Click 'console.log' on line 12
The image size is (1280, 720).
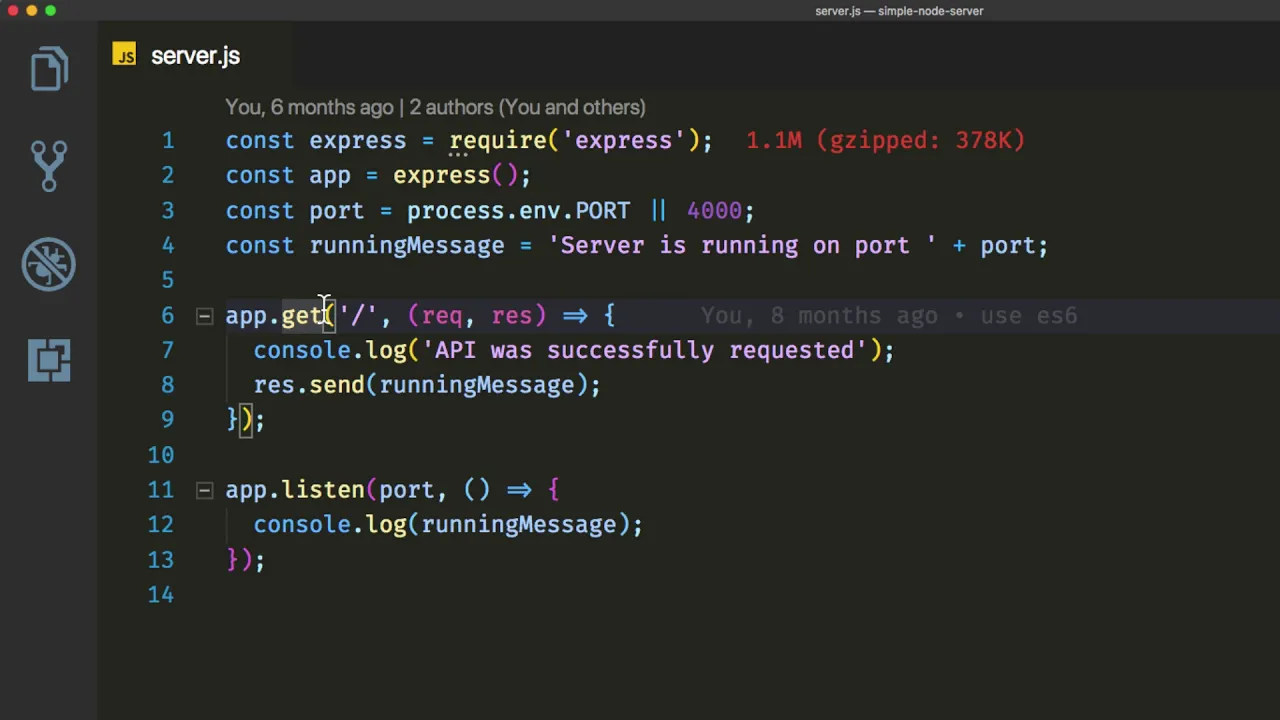point(330,525)
